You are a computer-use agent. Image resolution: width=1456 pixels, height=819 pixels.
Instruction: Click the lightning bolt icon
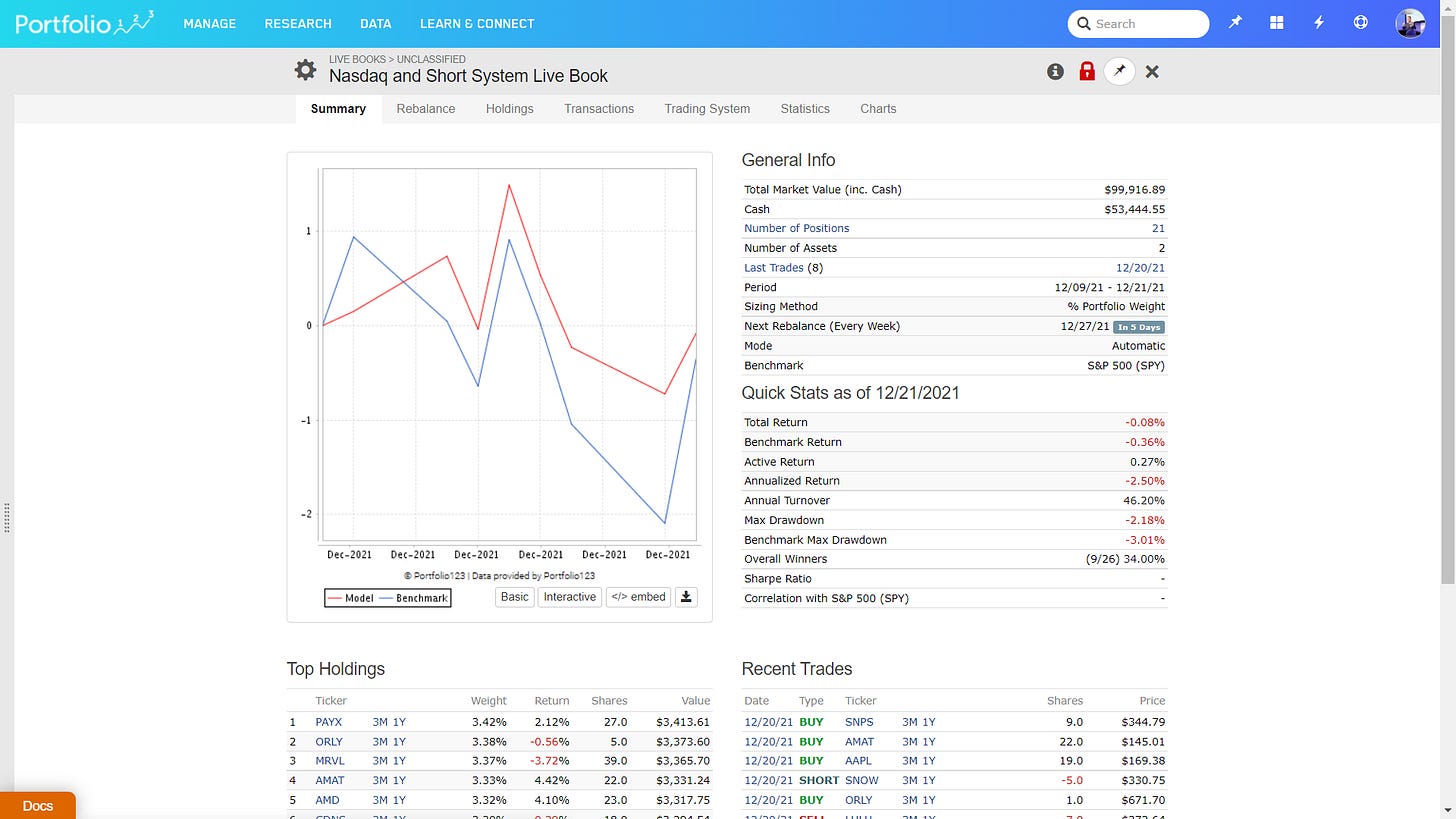click(1319, 23)
